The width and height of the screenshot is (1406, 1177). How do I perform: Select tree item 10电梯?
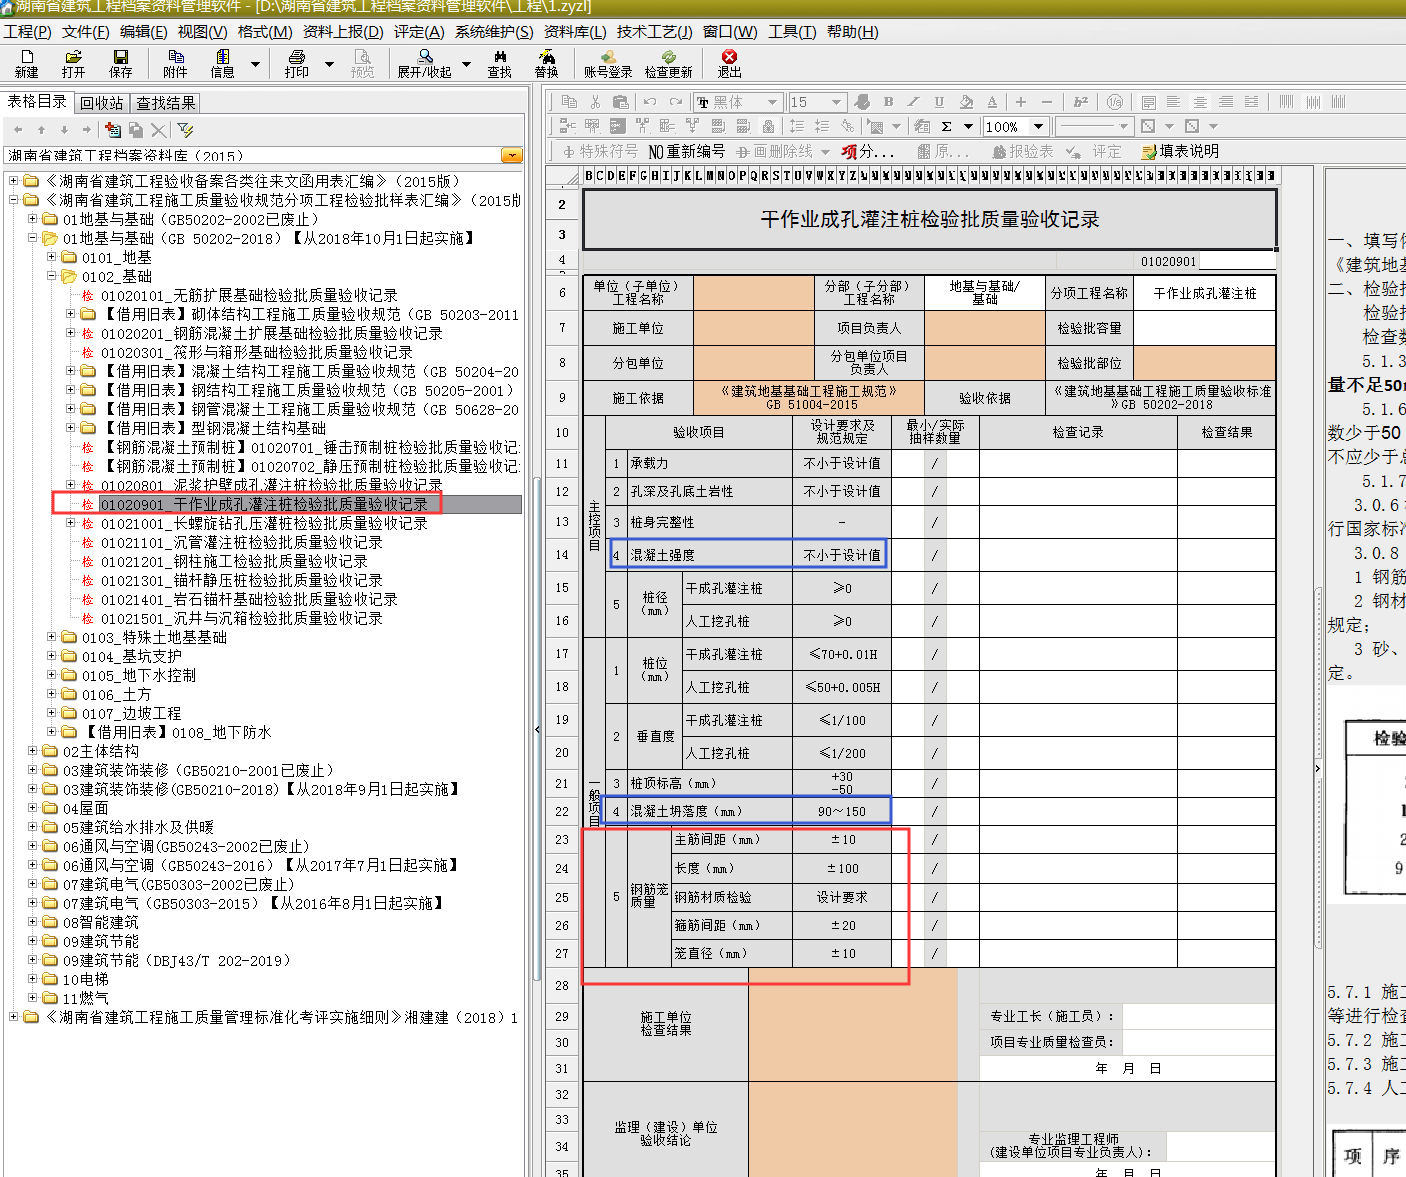[85, 979]
